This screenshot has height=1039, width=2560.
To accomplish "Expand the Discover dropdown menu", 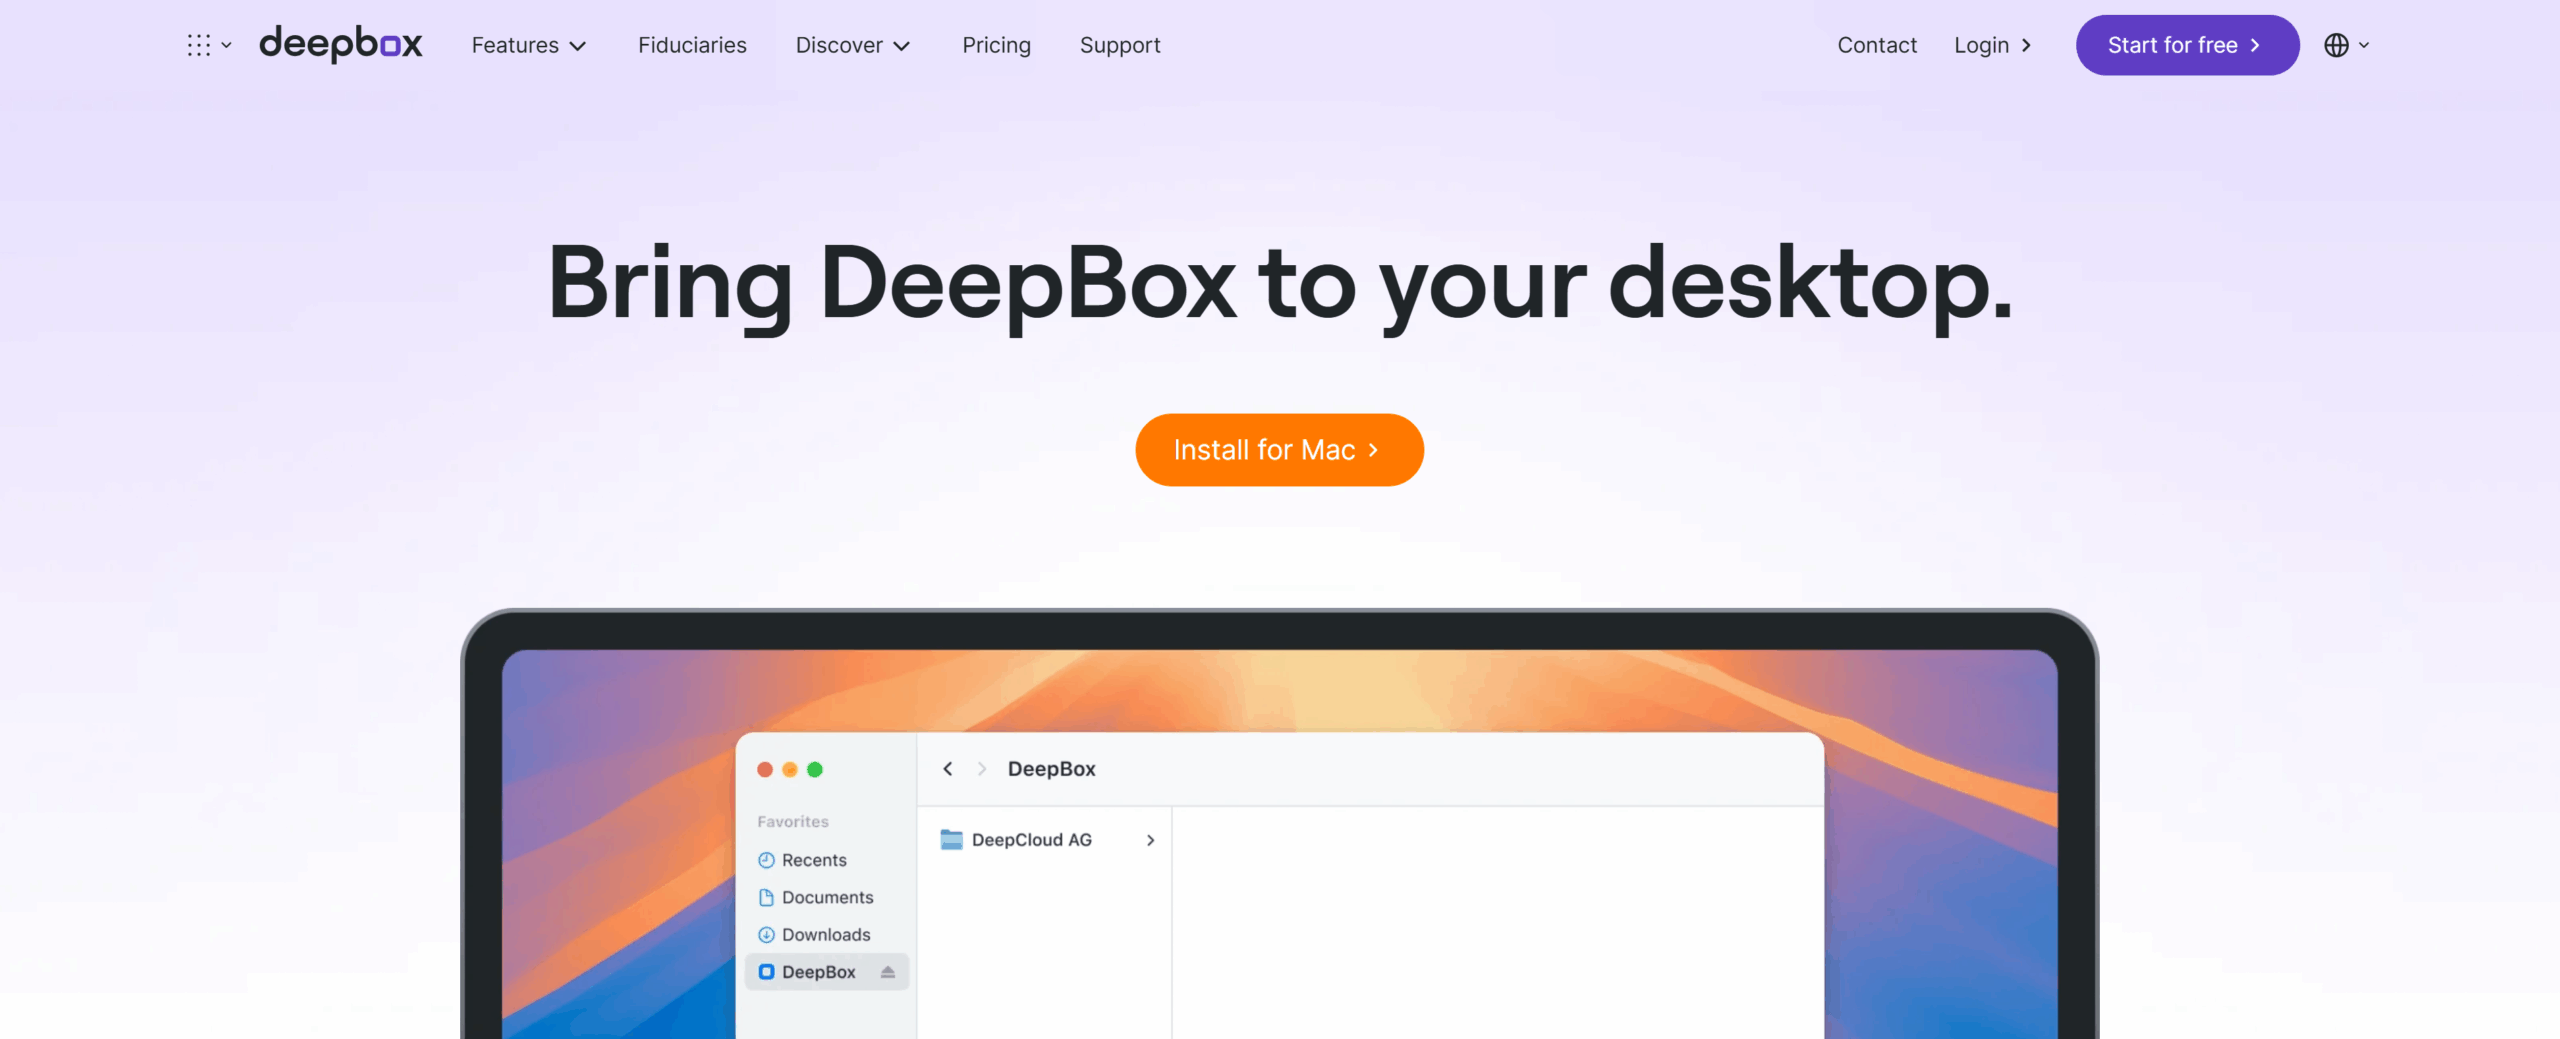I will point(852,45).
